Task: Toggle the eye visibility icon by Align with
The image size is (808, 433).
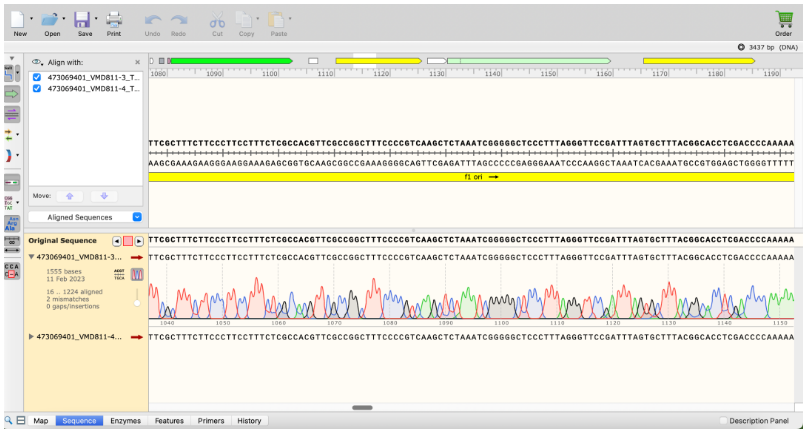Action: pos(37,62)
